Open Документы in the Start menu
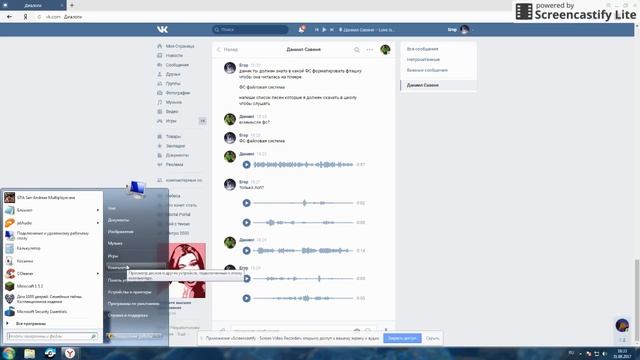This screenshot has height=360, width=640. pos(118,220)
